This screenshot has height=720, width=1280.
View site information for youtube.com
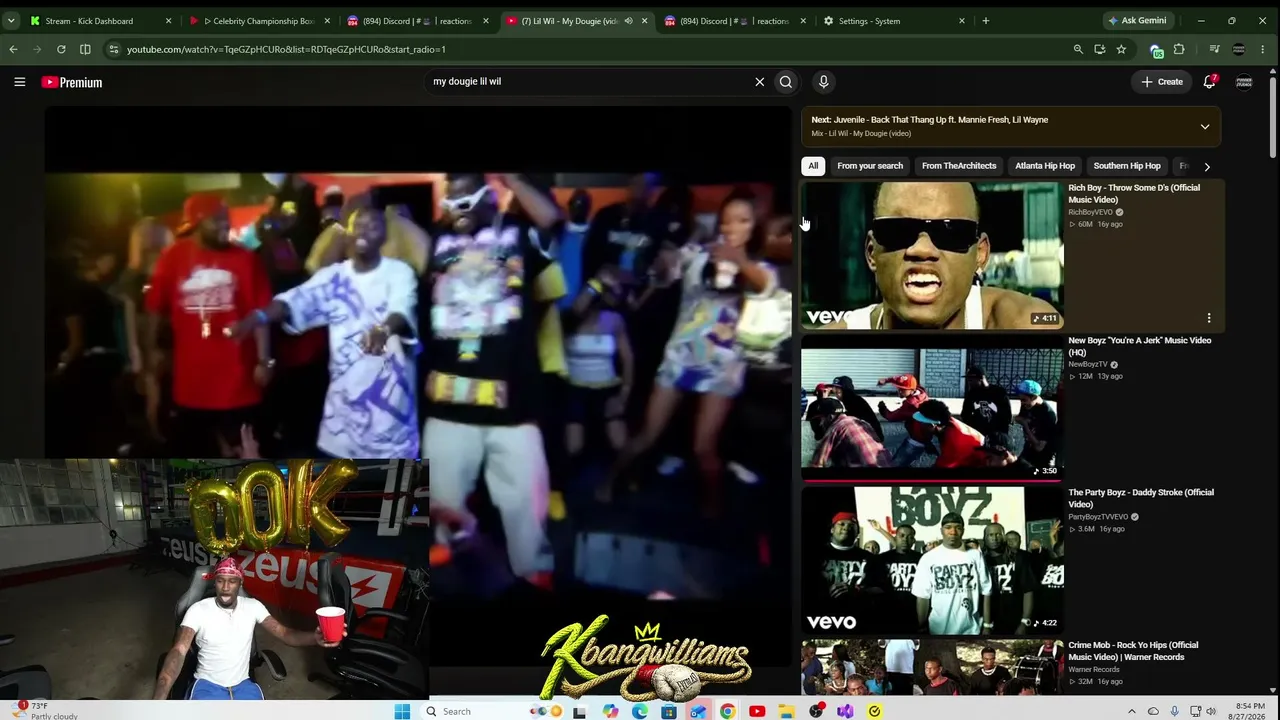[113, 49]
